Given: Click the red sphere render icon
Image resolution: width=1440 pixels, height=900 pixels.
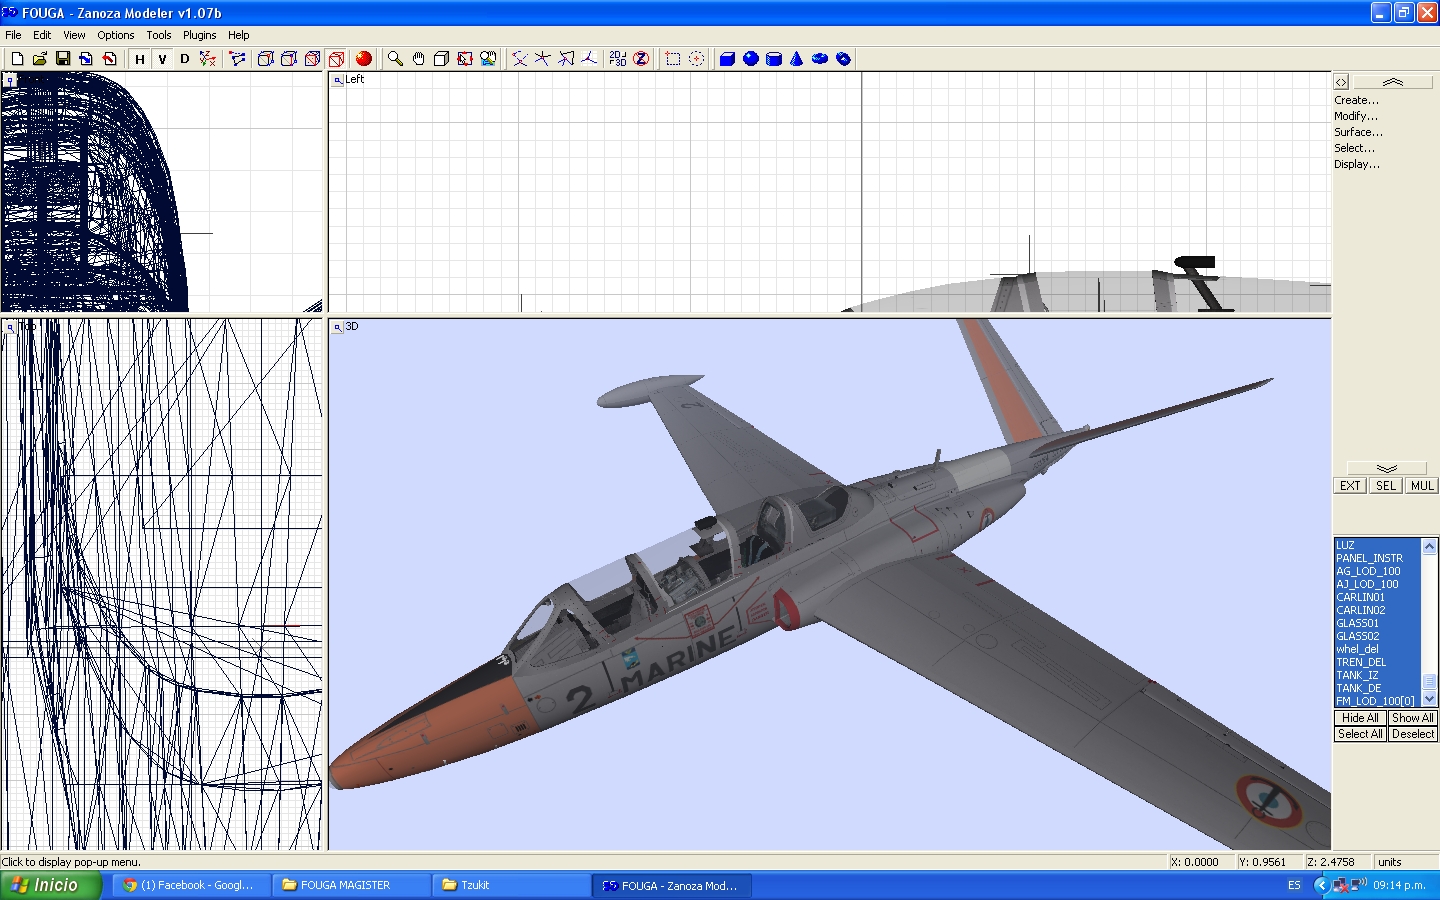Looking at the screenshot, I should point(364,59).
